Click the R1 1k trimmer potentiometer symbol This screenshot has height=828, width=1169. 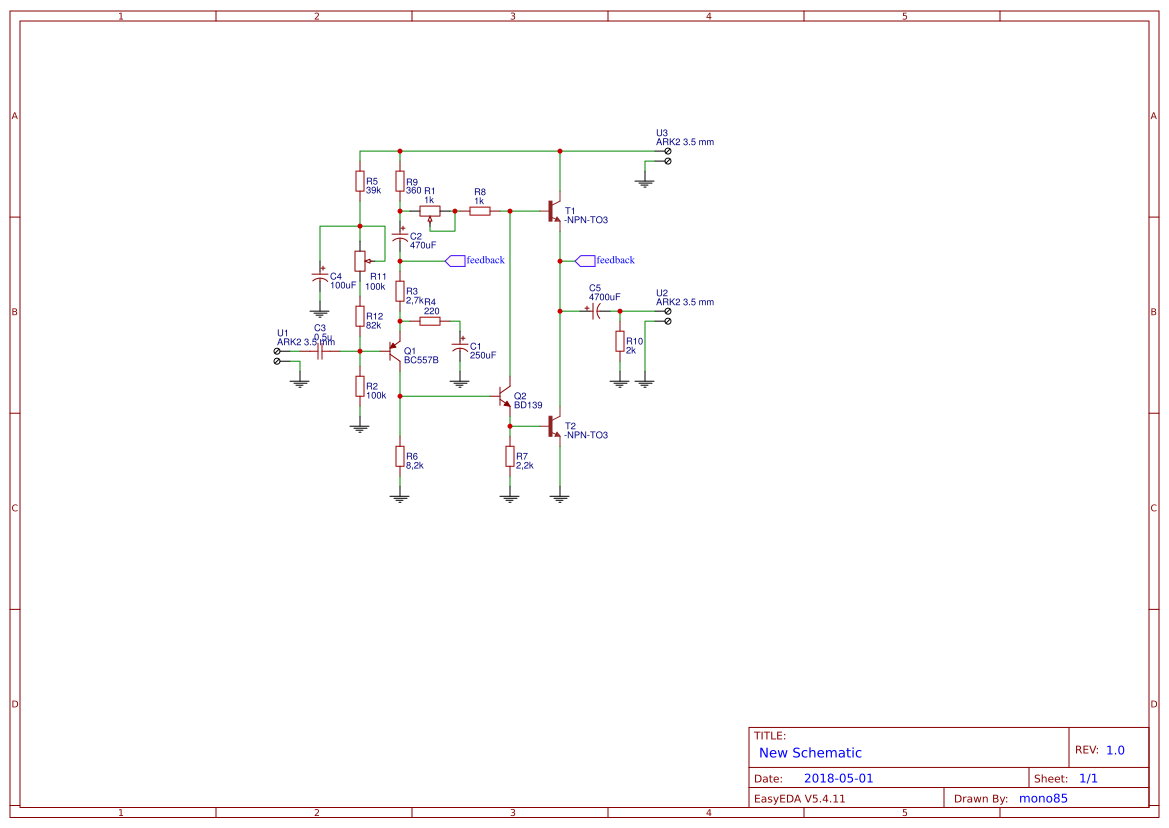430,212
